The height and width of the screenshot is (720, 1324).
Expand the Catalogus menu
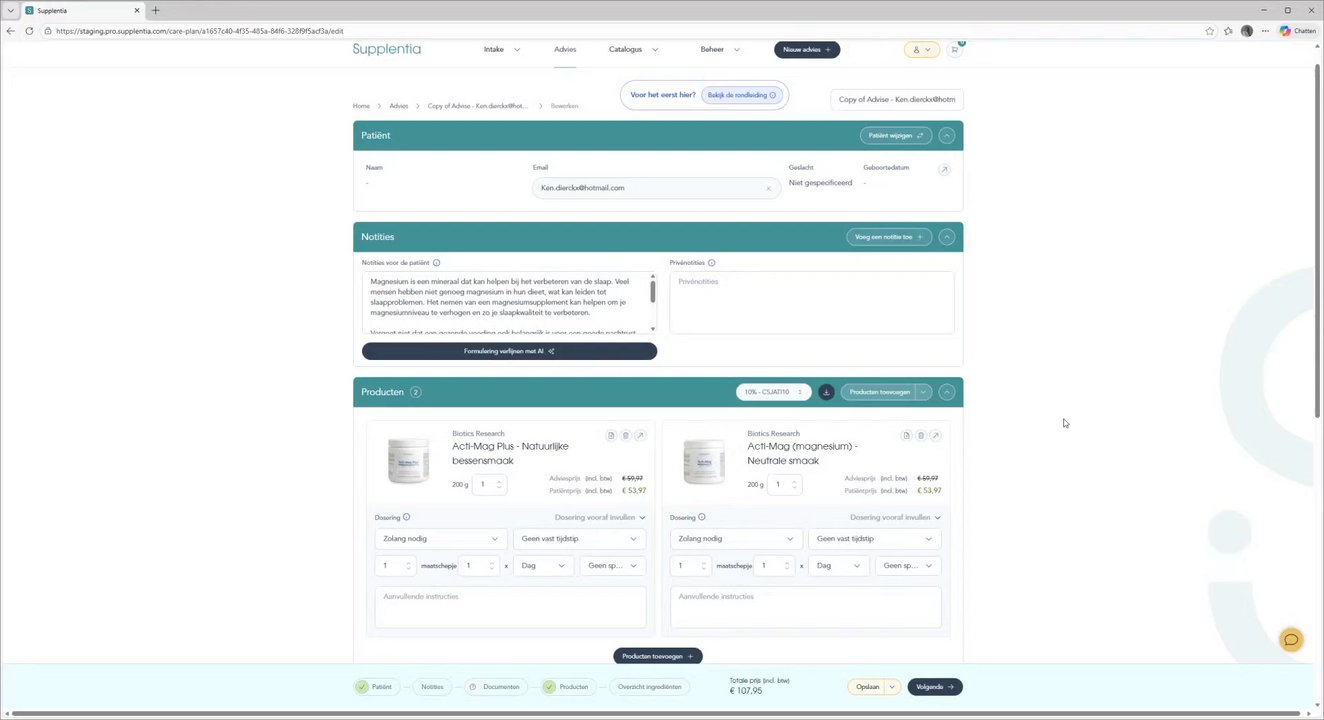[634, 49]
